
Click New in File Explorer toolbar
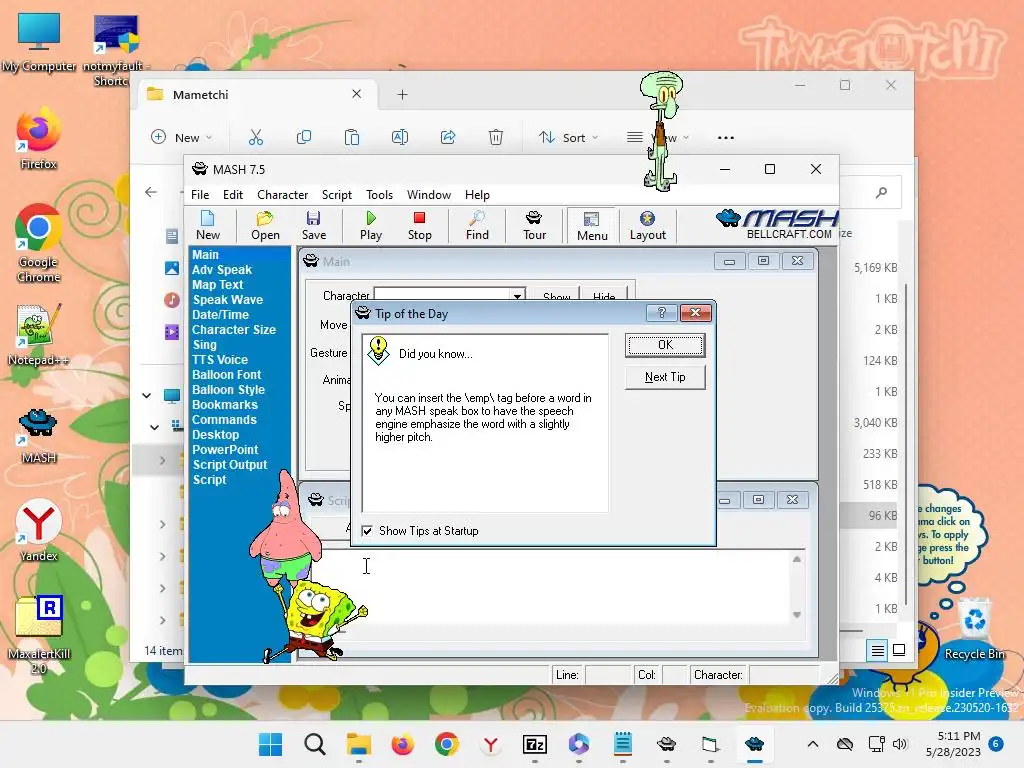pyautogui.click(x=182, y=137)
